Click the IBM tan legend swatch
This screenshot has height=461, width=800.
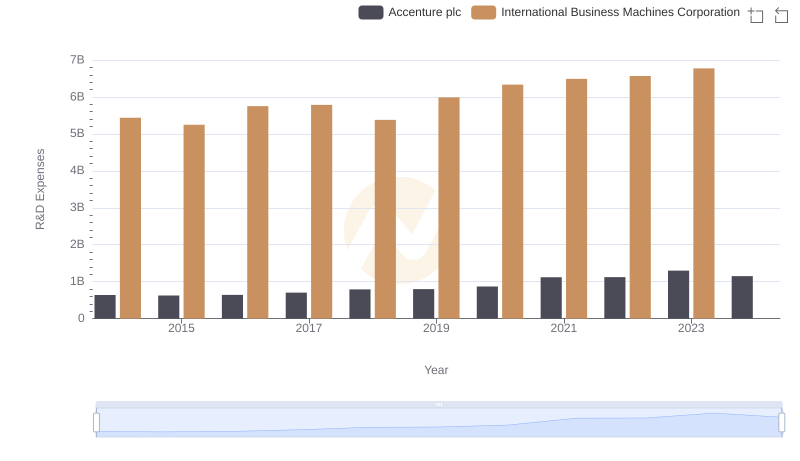(484, 12)
